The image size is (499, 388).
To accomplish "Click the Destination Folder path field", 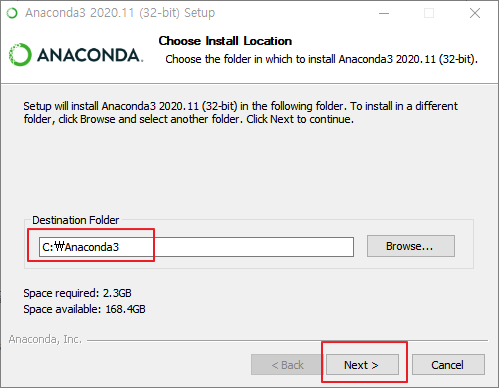I will click(x=196, y=247).
